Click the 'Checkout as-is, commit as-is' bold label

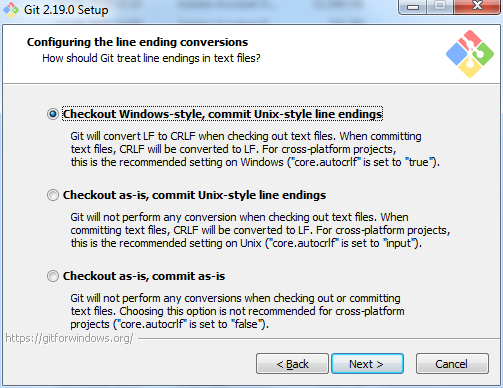click(x=144, y=276)
